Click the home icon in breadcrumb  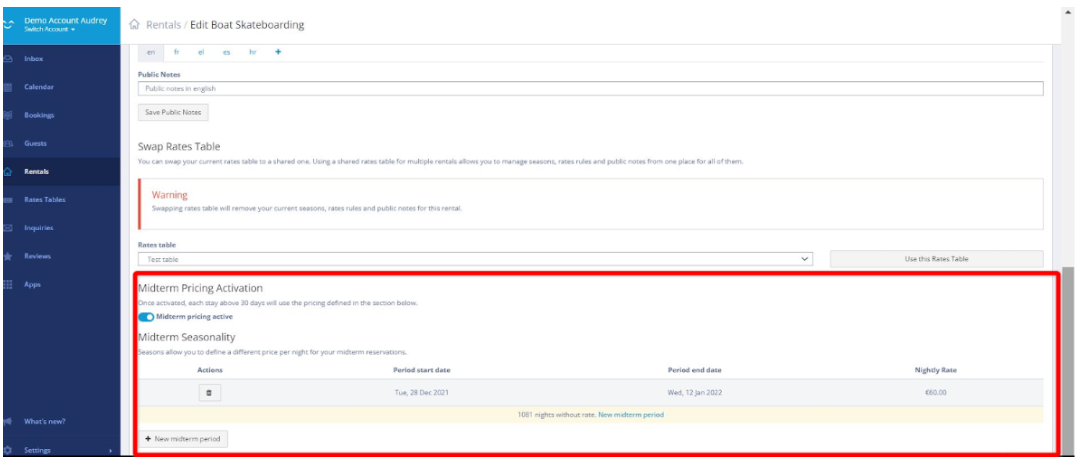[134, 25]
